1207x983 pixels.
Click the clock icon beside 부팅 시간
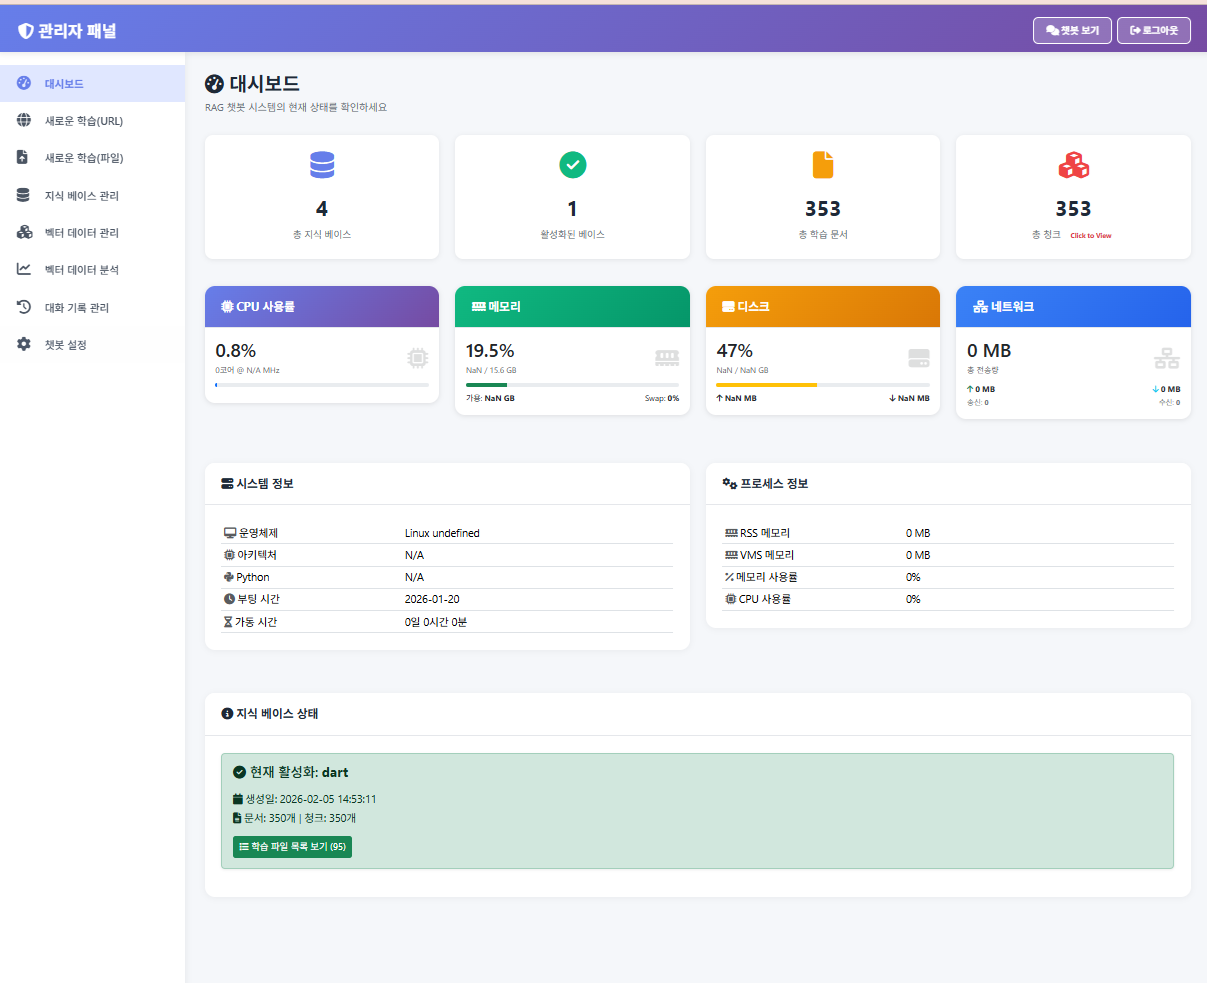tap(229, 599)
